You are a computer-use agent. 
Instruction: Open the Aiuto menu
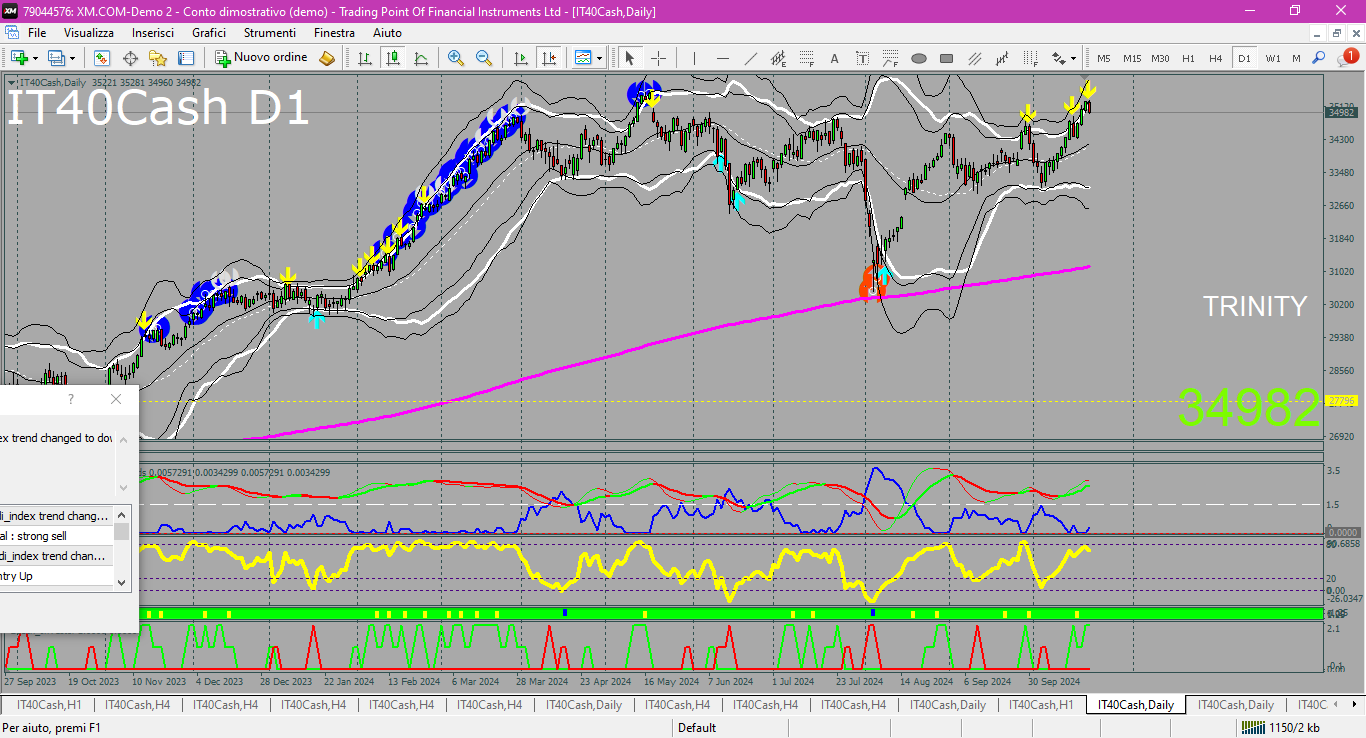(x=387, y=33)
